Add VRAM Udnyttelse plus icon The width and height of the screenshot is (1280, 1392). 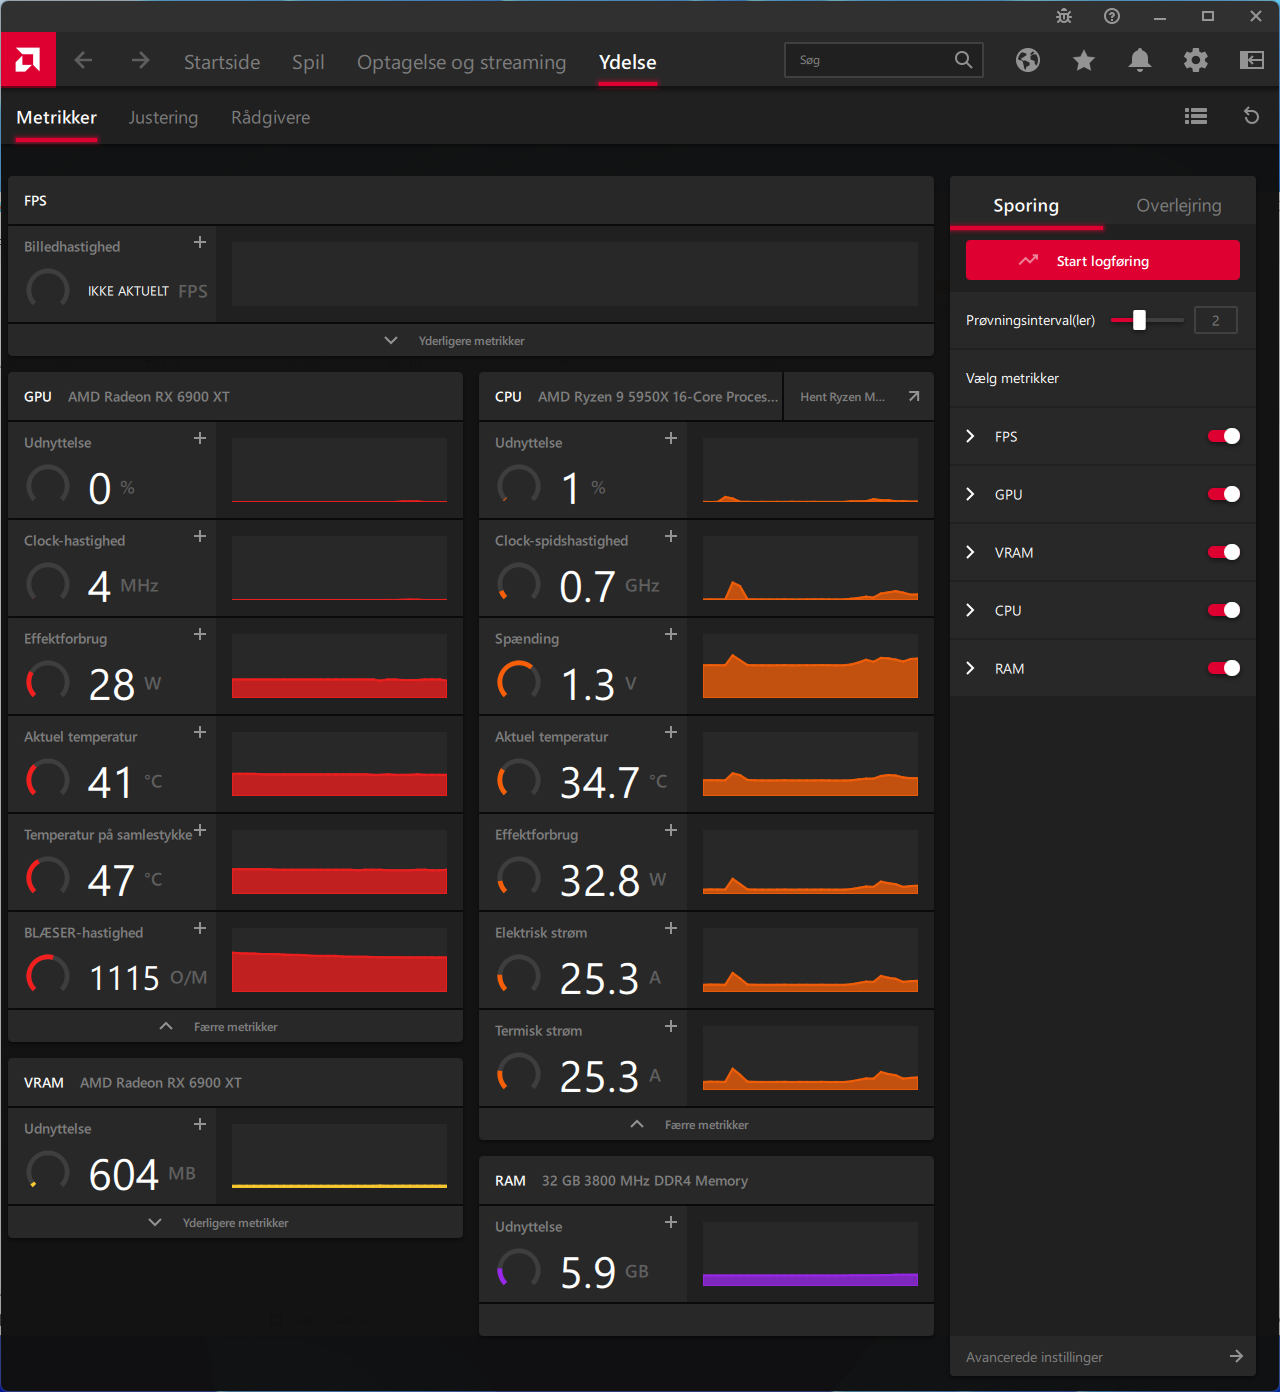[x=200, y=1124]
